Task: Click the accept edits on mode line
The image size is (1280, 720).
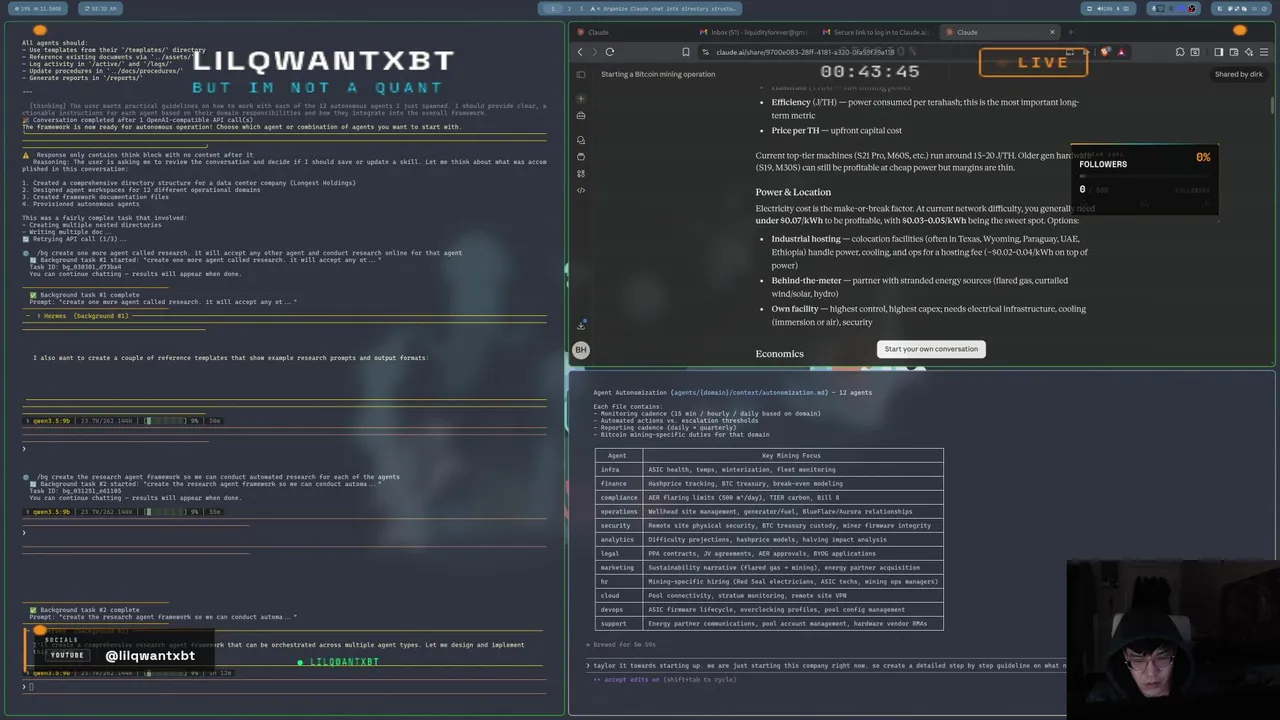Action: tap(664, 680)
